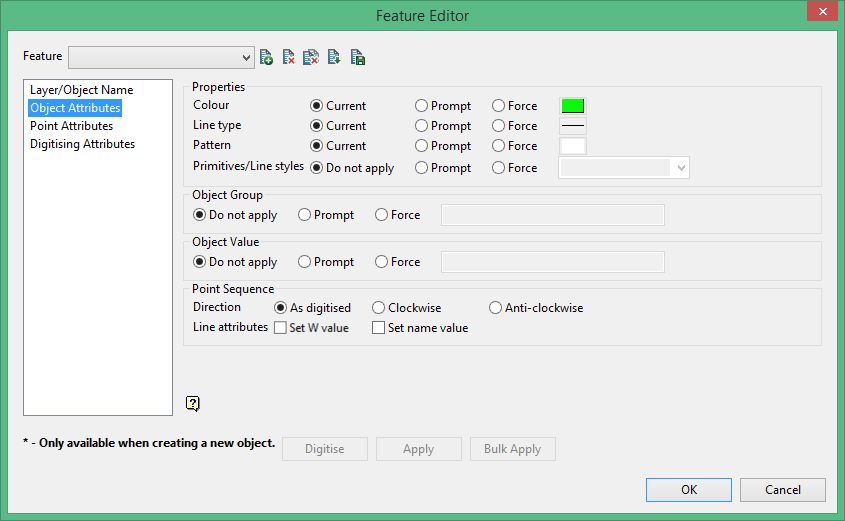Enable the Set W value checkbox
Screen dimensions: 845x521
(281, 327)
